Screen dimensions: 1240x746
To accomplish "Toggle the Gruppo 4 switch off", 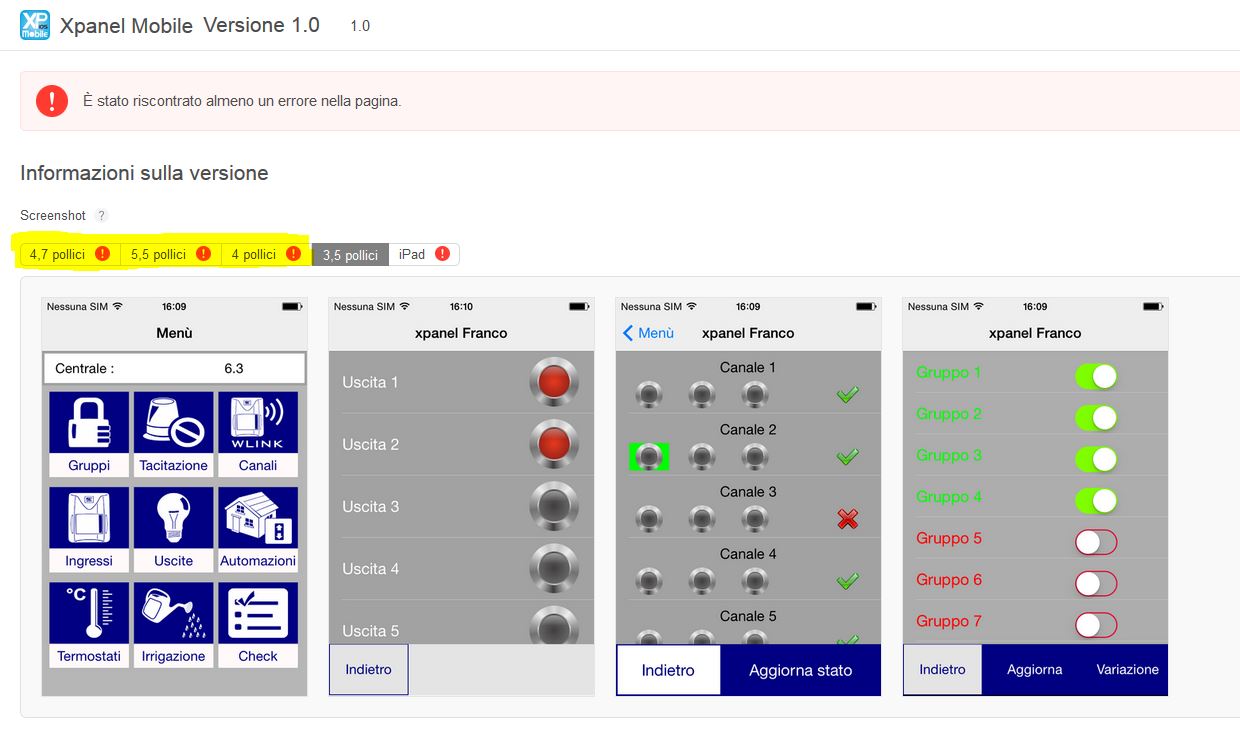I will coord(1096,500).
